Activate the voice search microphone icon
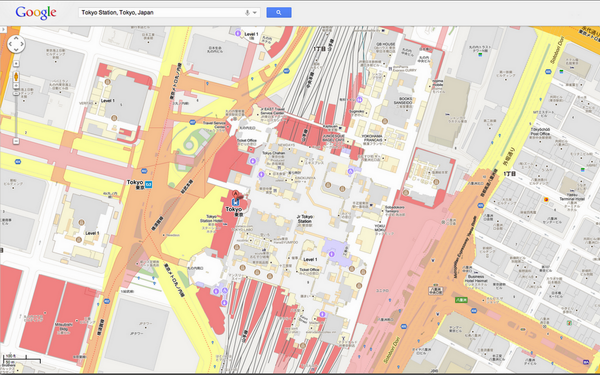Screen dimensions: 600x375 pyautogui.click(x=247, y=13)
